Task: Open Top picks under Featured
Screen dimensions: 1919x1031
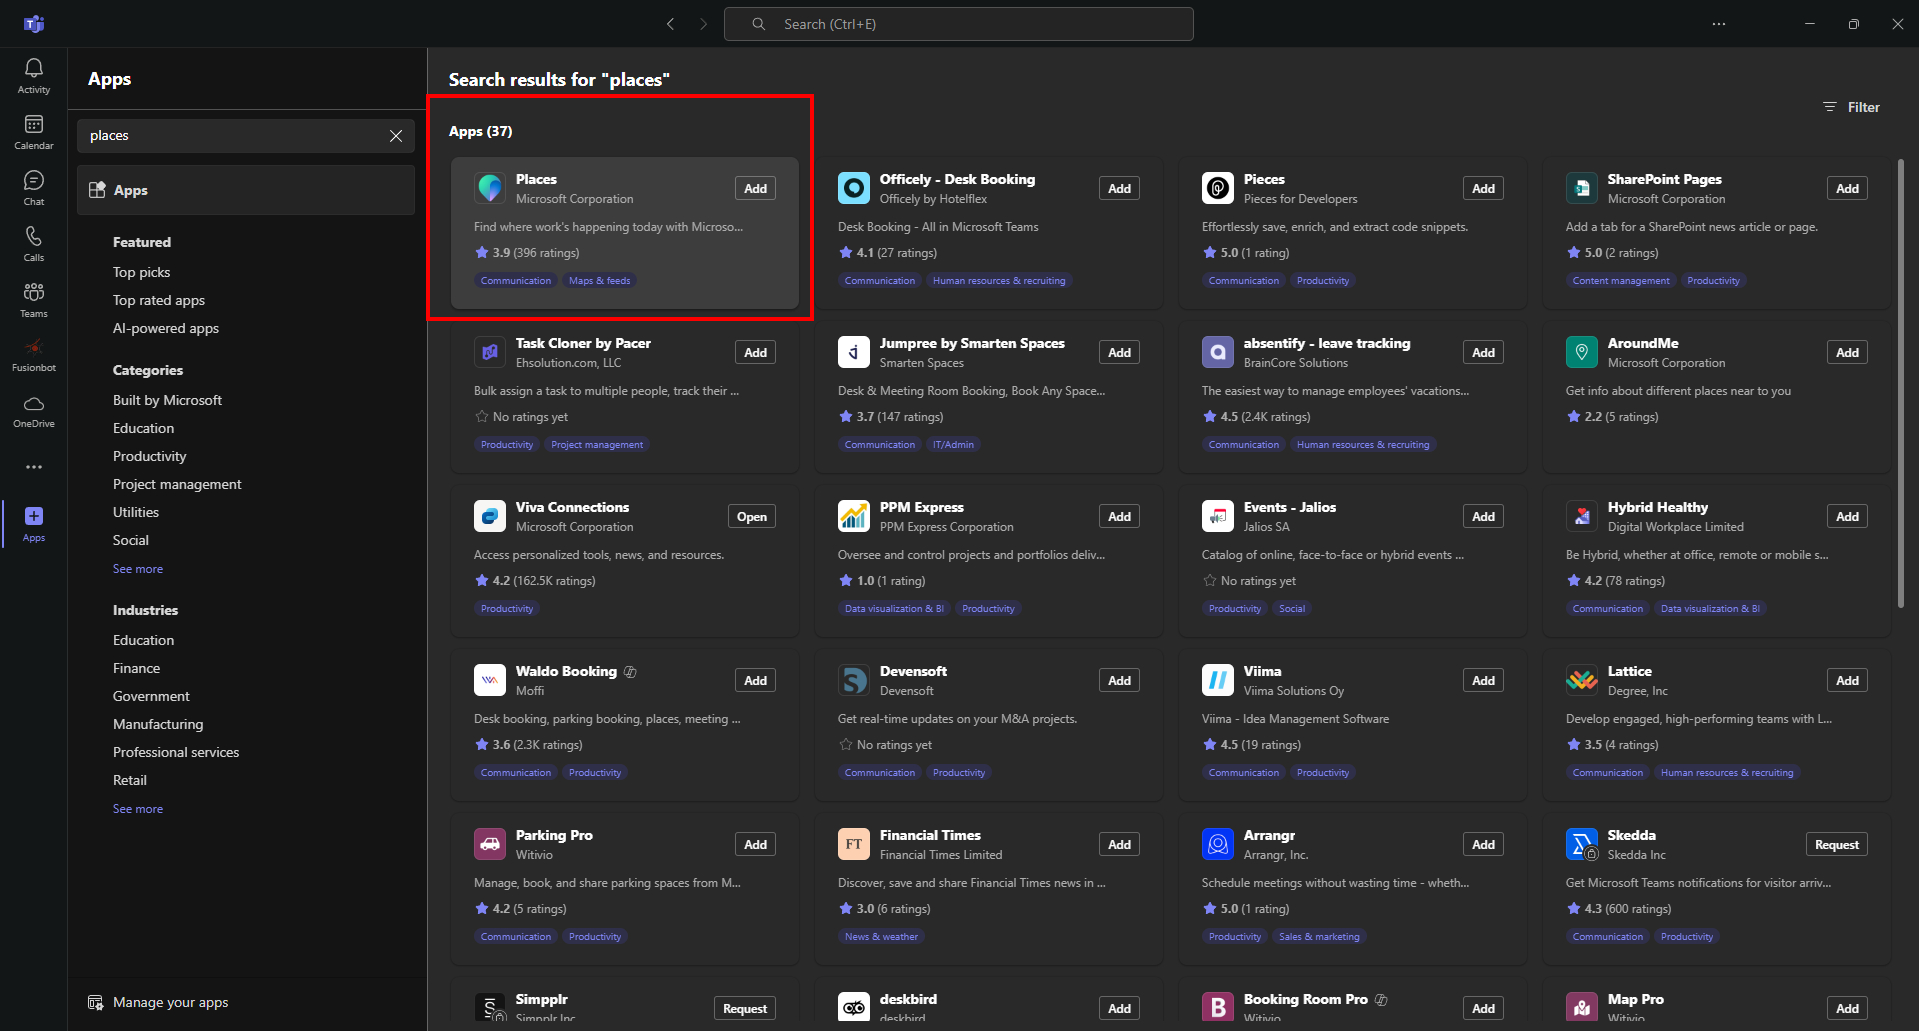Action: (x=142, y=272)
